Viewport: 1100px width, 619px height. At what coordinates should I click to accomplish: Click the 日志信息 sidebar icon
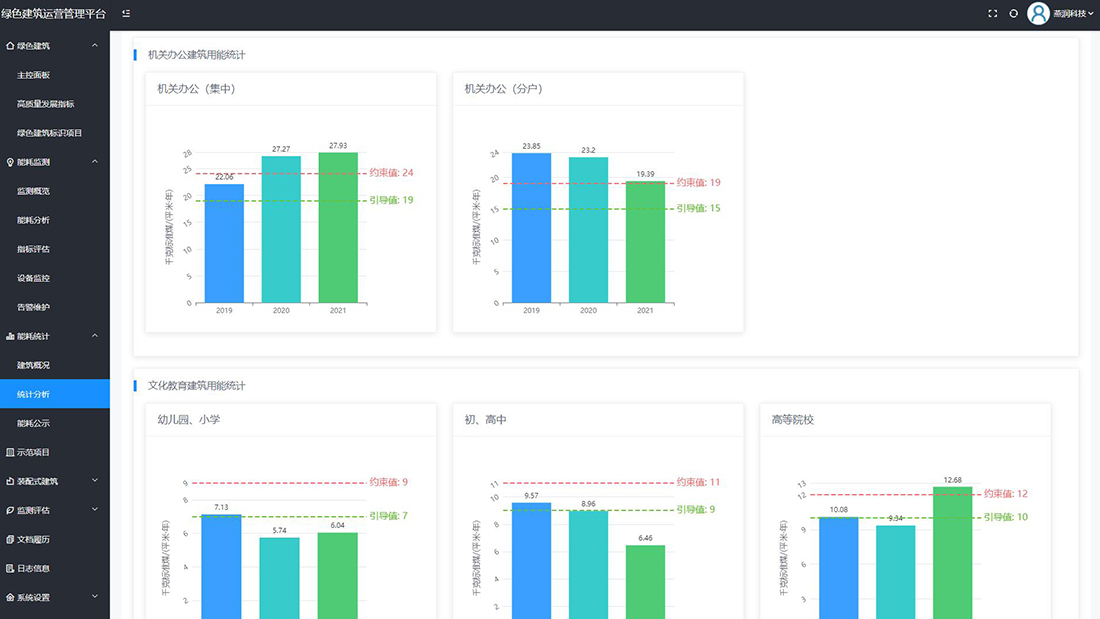click(x=10, y=568)
